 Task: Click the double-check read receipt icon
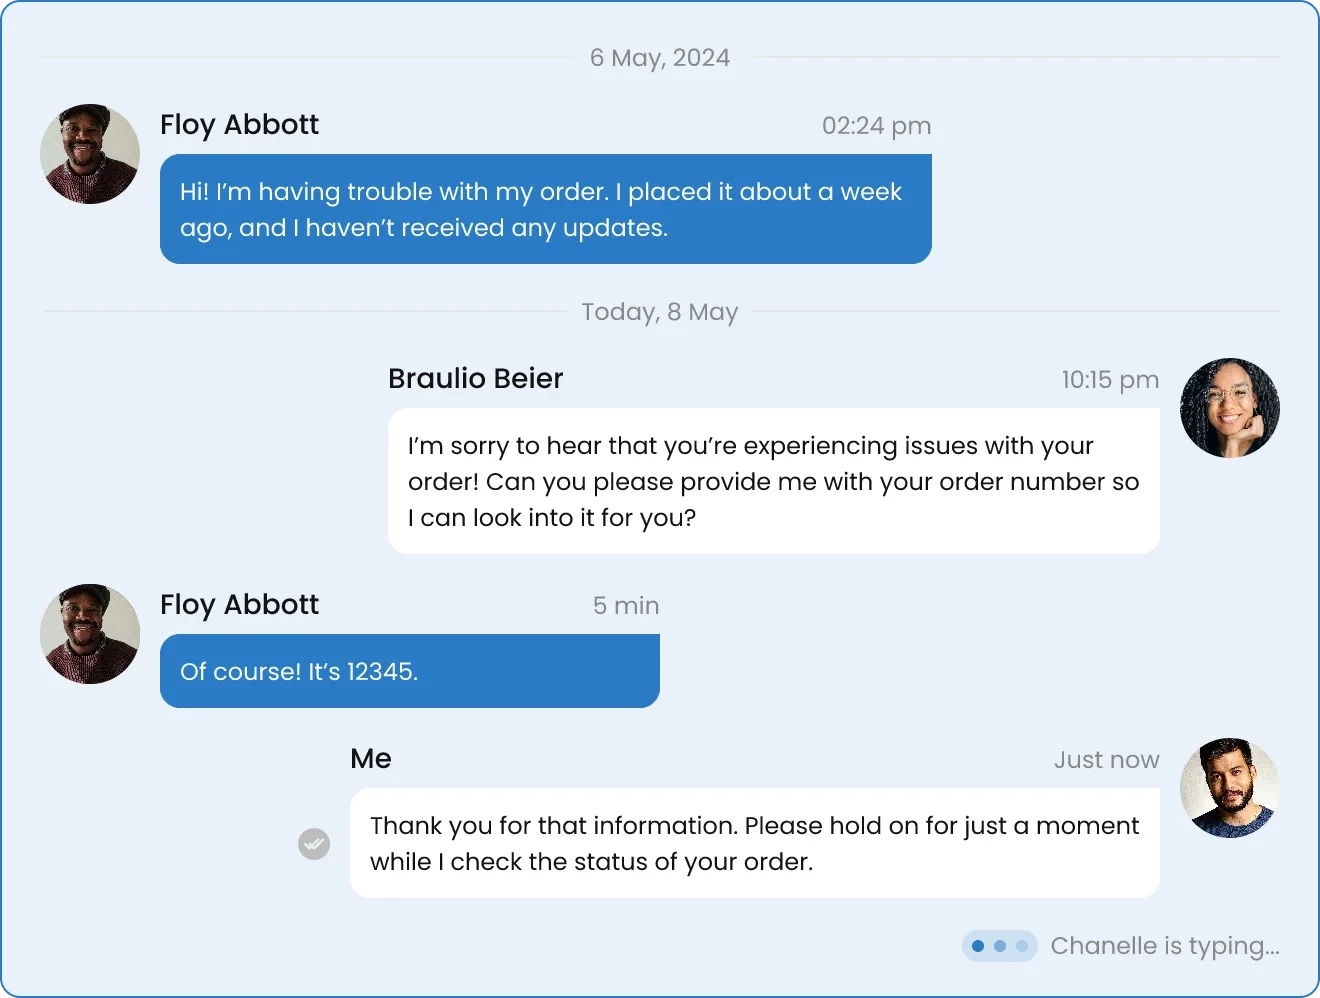(314, 844)
